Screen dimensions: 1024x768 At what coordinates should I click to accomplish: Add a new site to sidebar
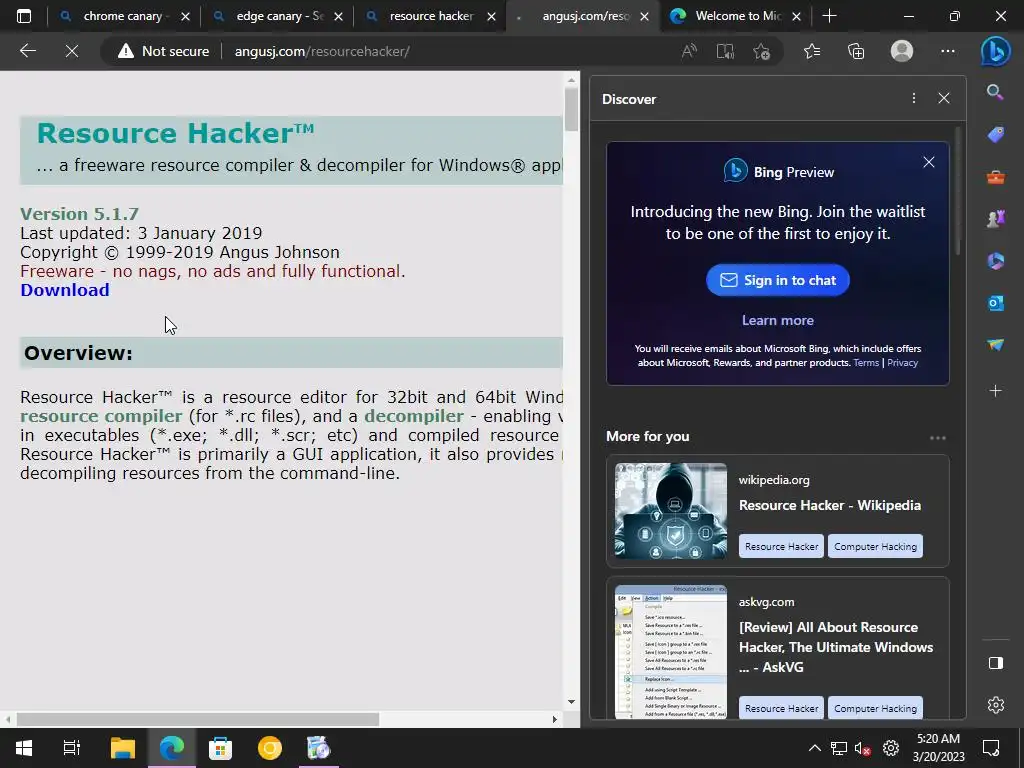click(x=995, y=391)
